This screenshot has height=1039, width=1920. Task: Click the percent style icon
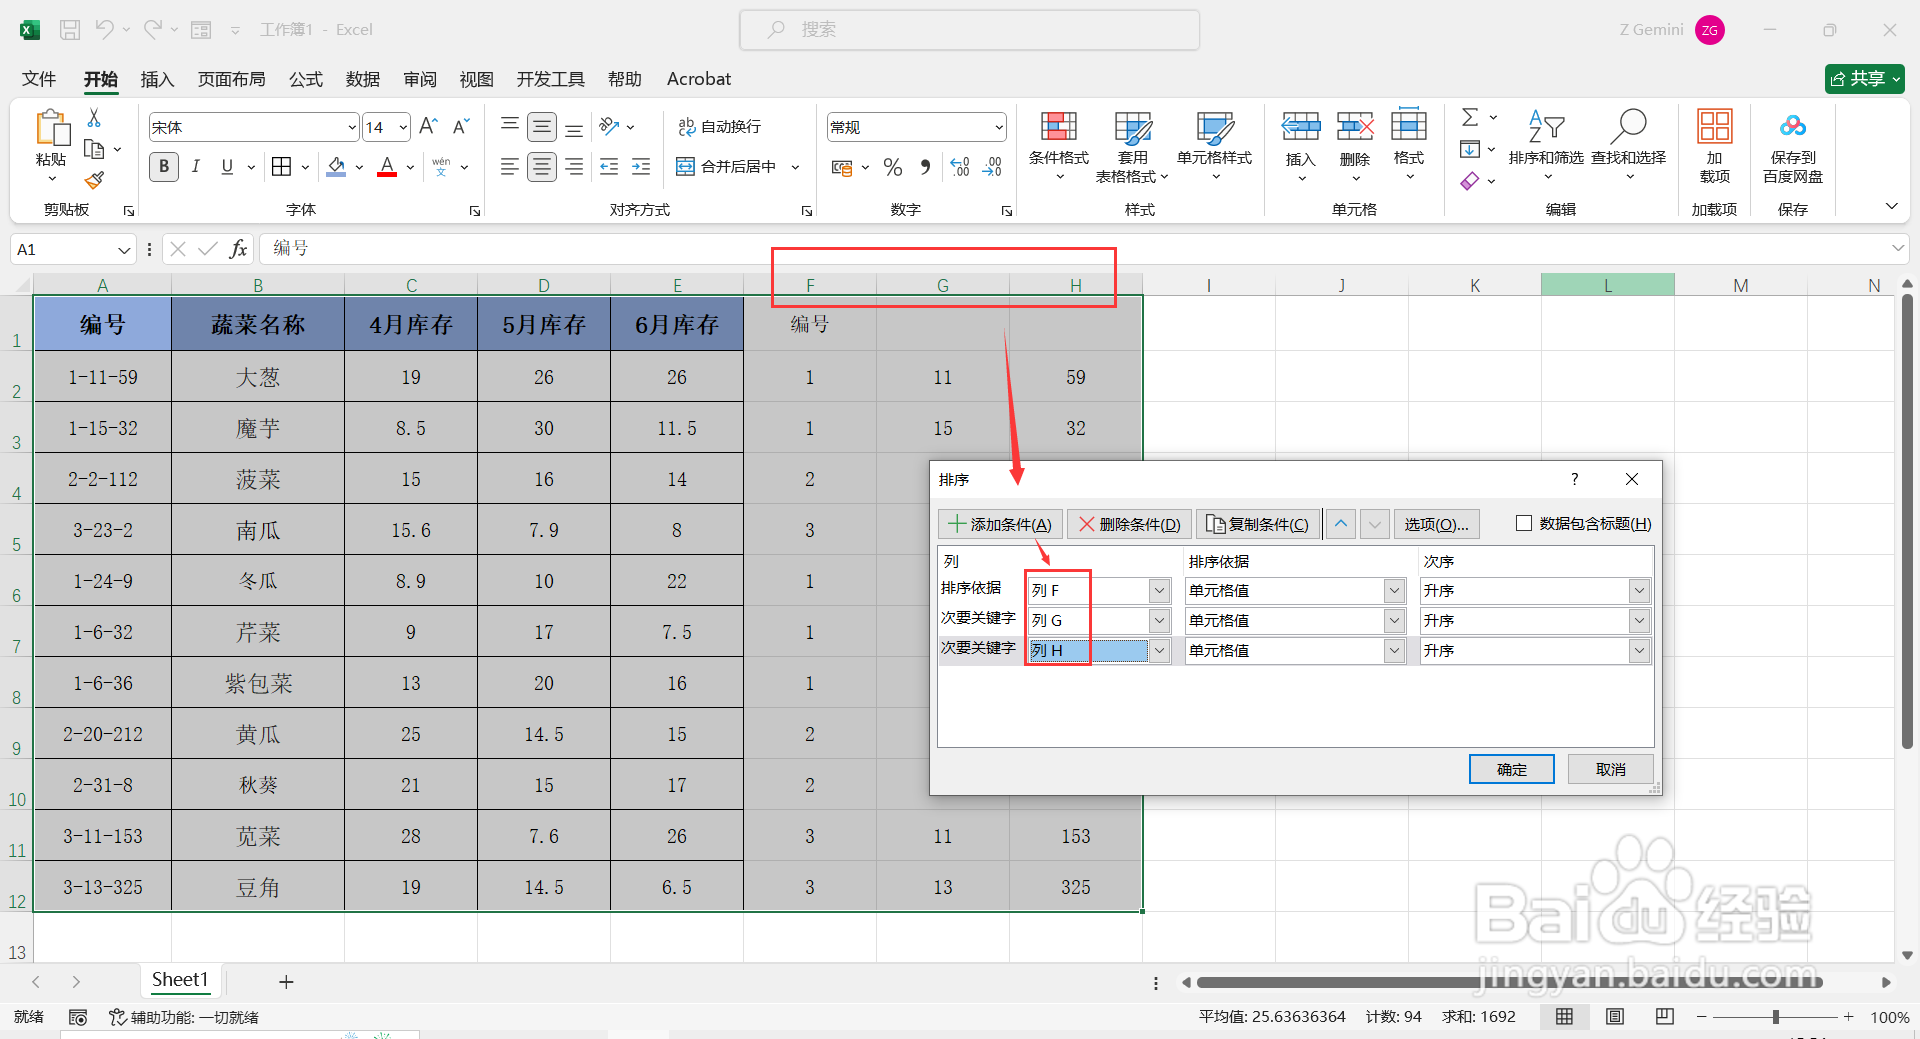[x=893, y=167]
